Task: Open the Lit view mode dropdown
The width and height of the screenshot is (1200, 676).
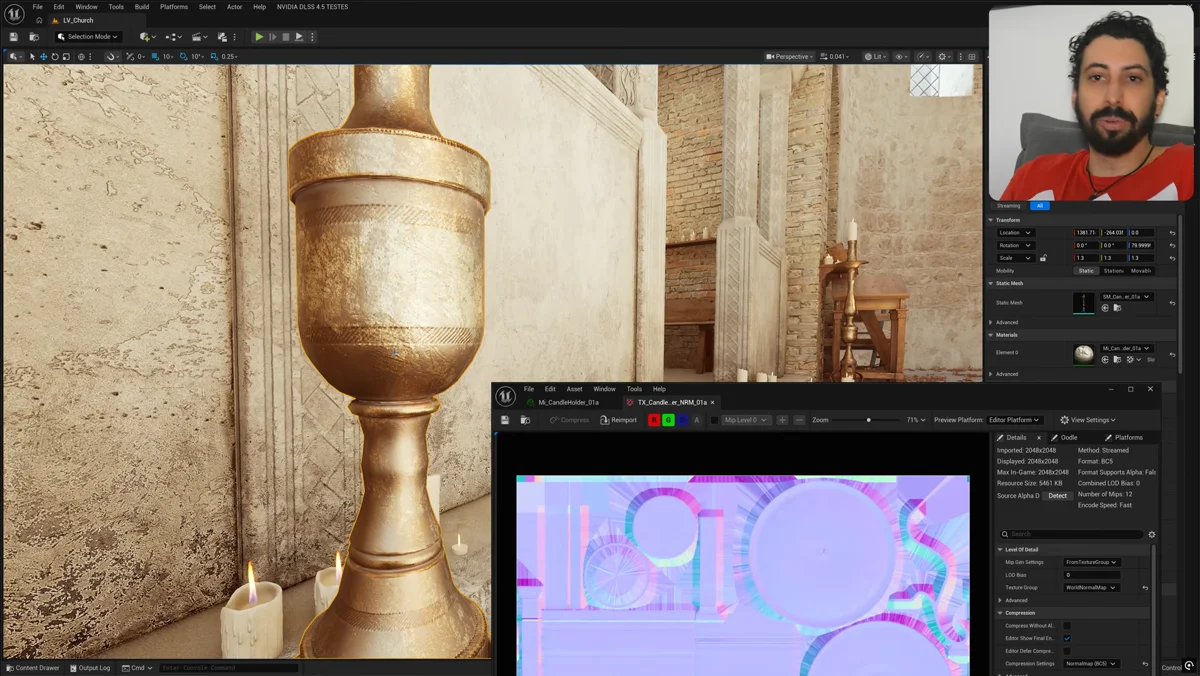Action: (875, 57)
